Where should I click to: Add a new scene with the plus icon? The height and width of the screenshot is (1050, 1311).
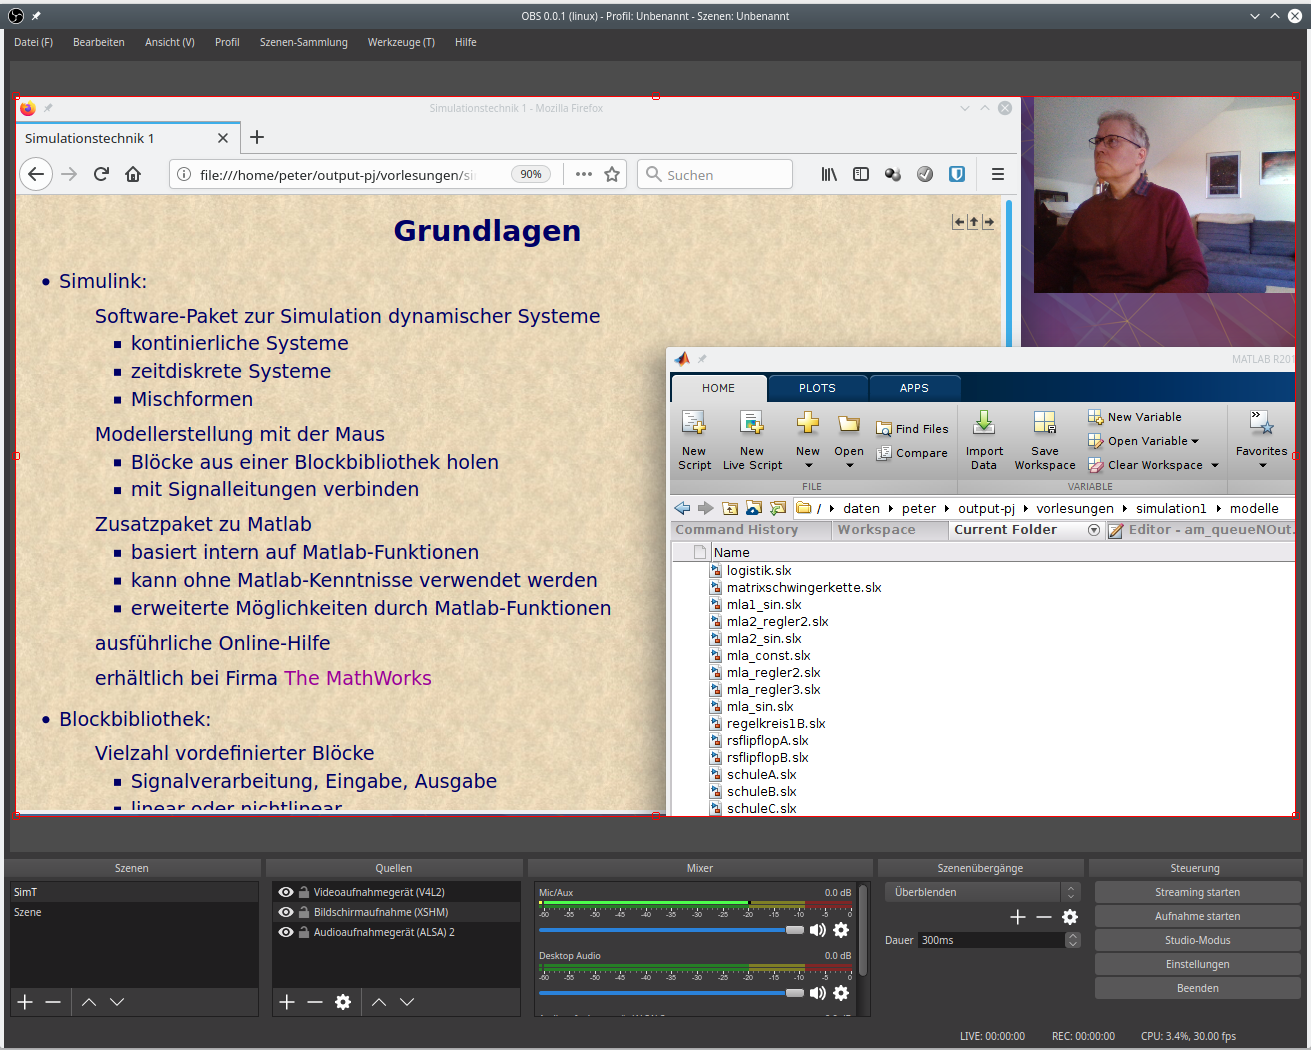click(25, 1002)
